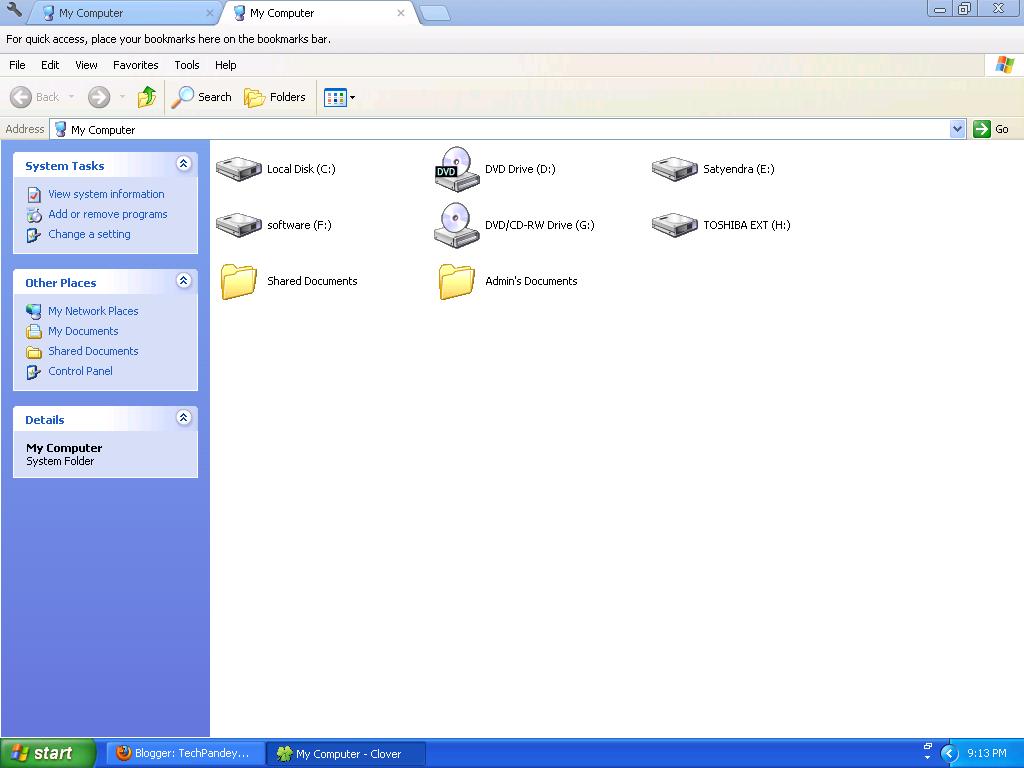Close the second My Computer tab

tap(401, 13)
